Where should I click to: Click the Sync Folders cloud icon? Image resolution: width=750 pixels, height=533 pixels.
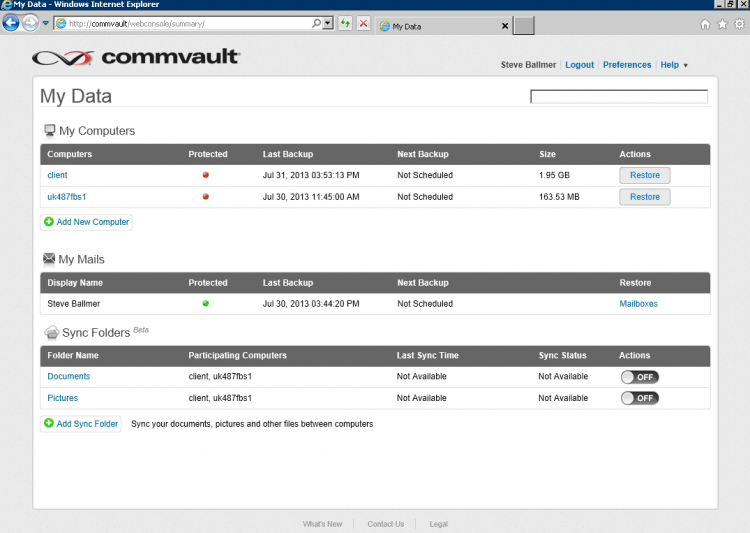point(51,332)
